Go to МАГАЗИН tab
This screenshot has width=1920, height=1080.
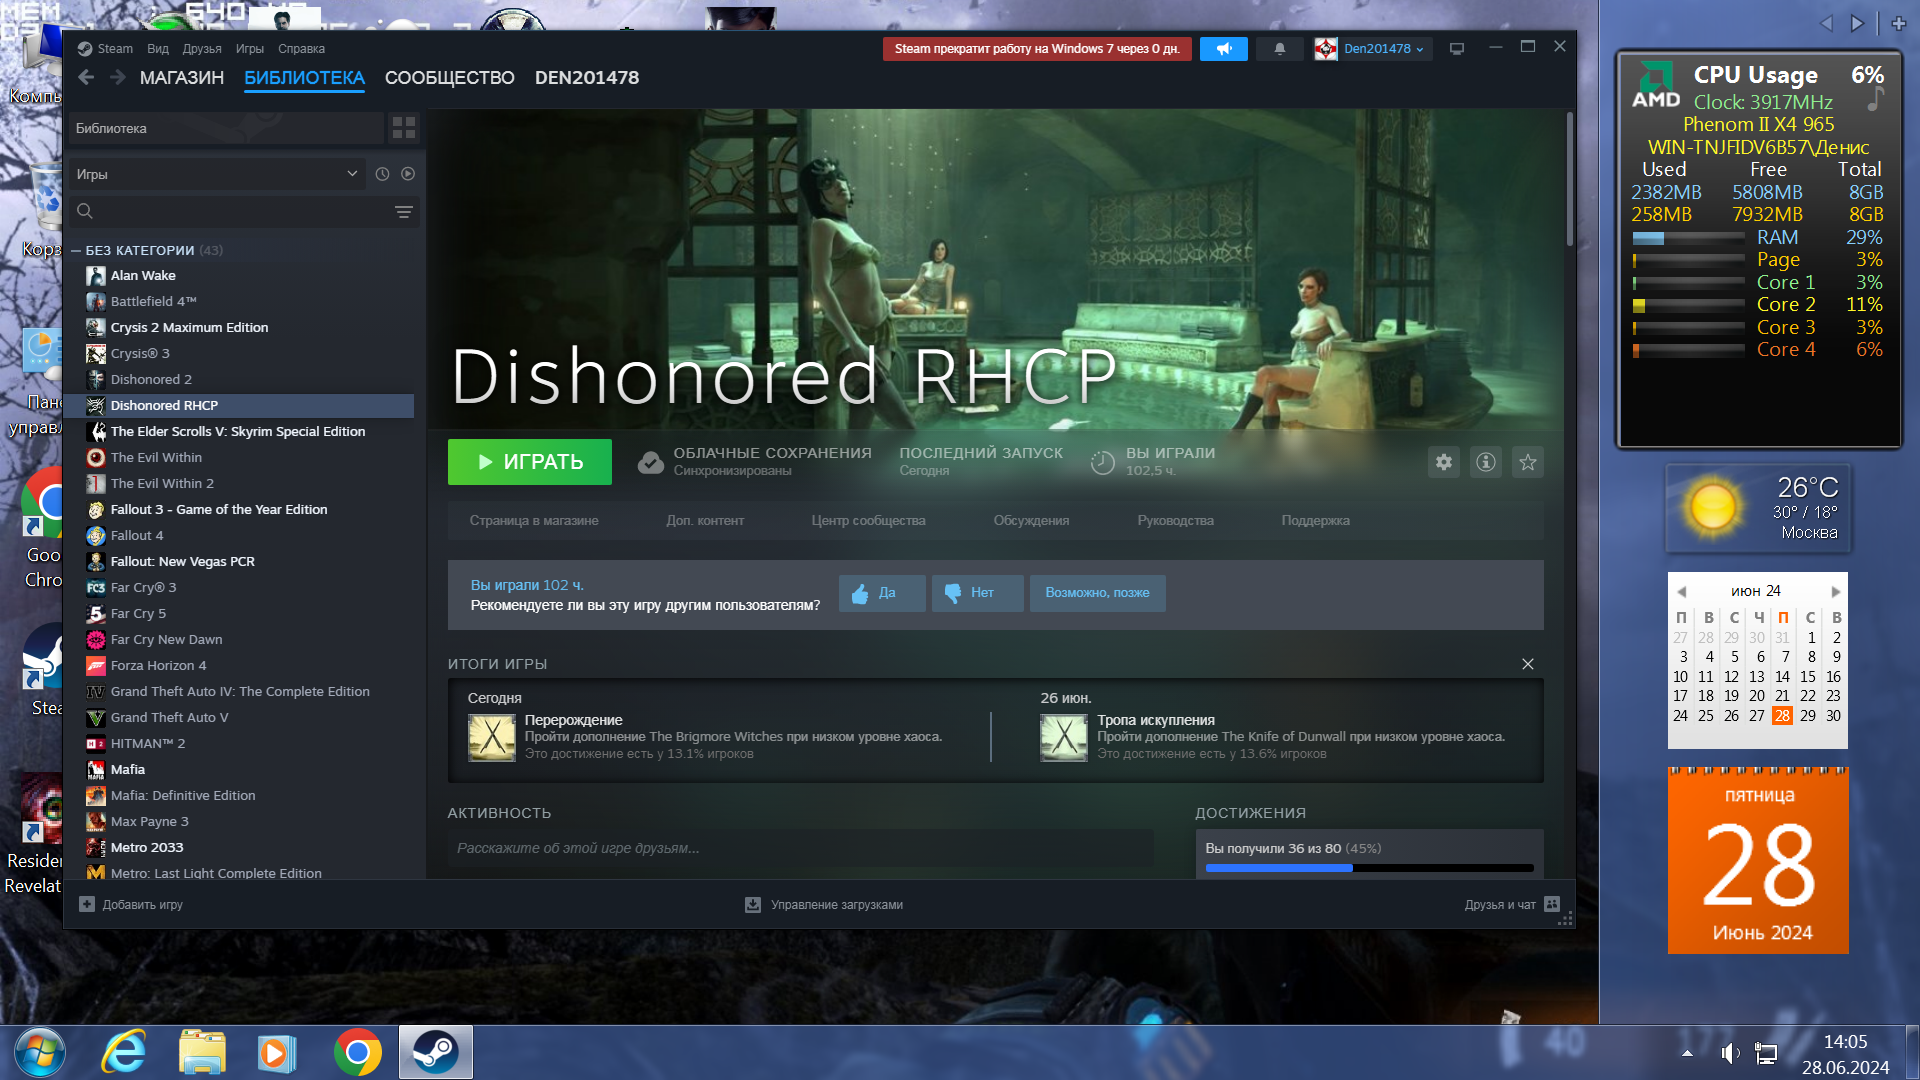(182, 78)
